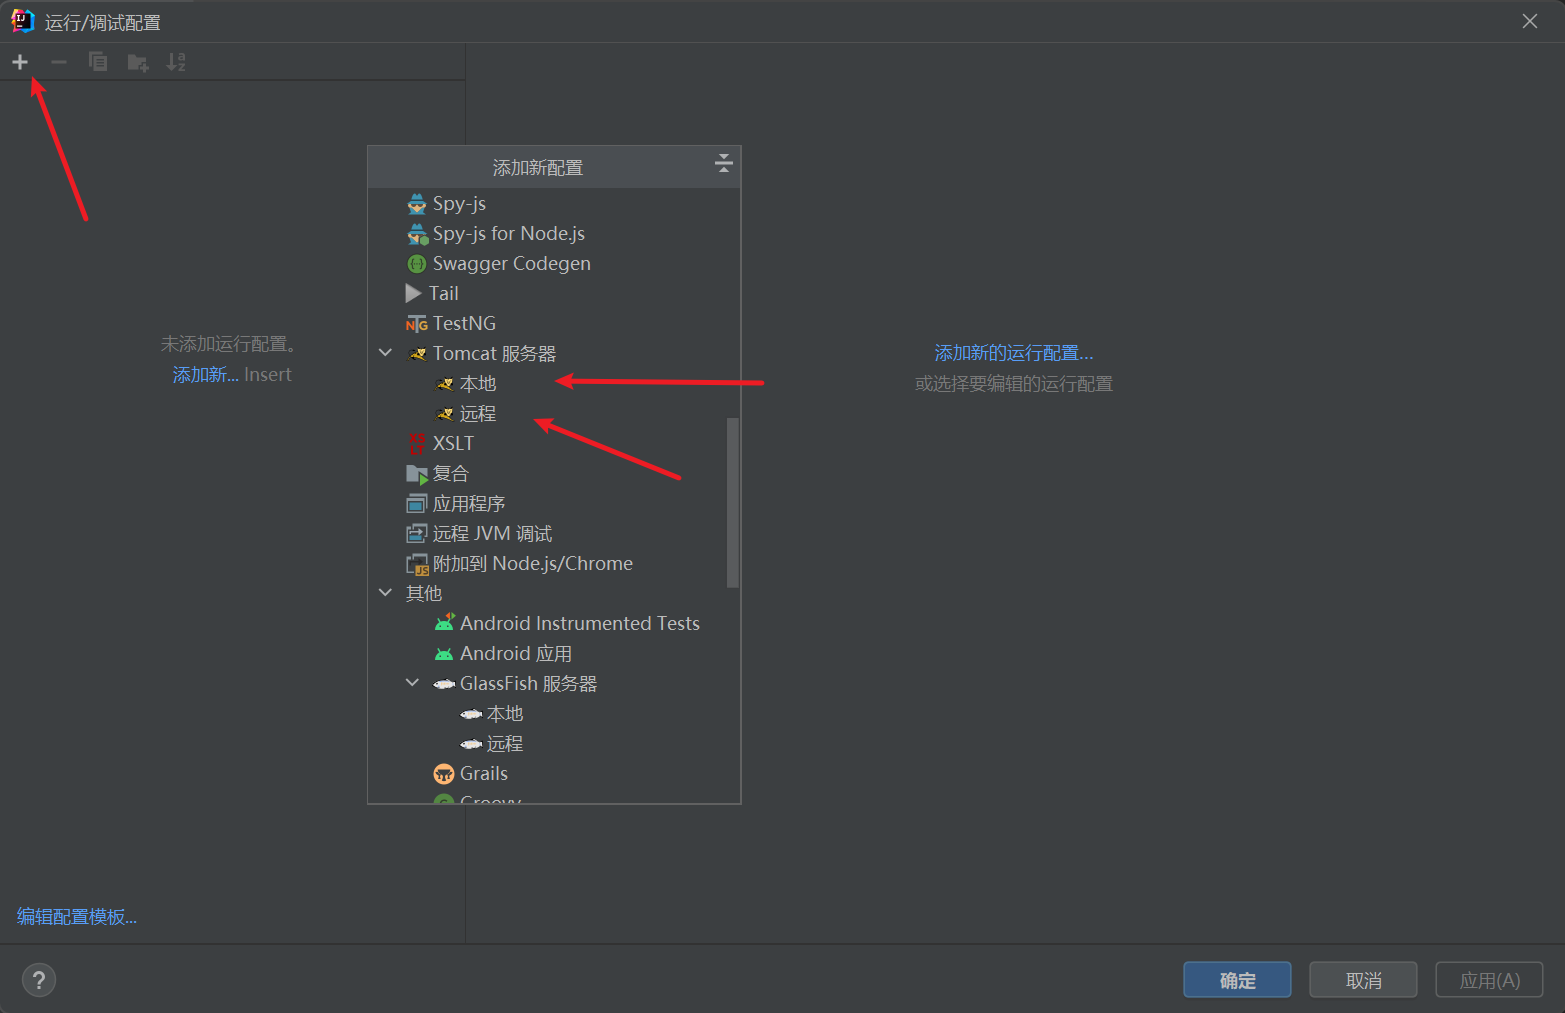Collapse the 其他 group chevron

pos(386,593)
